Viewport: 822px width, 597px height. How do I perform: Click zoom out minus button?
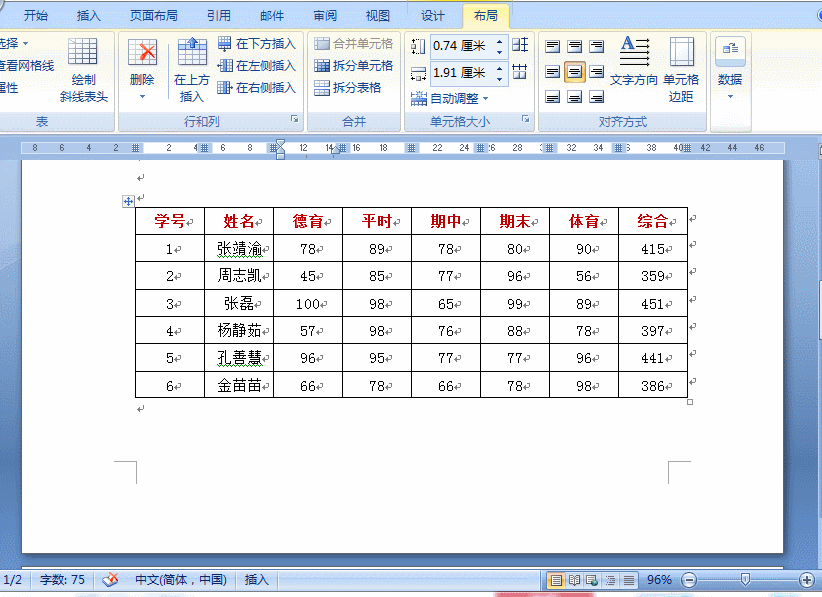tap(689, 580)
